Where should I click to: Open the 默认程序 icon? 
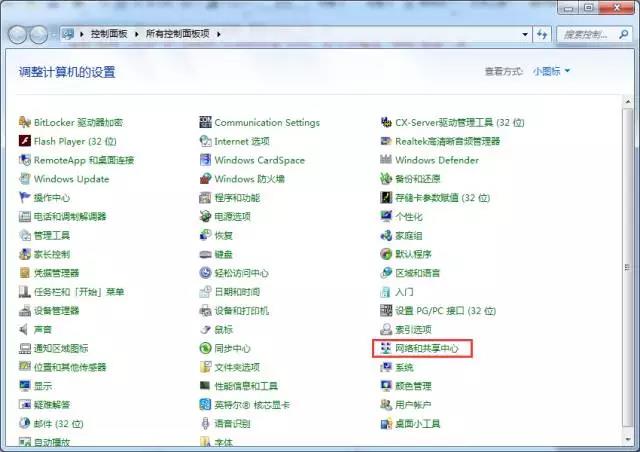click(x=386, y=254)
